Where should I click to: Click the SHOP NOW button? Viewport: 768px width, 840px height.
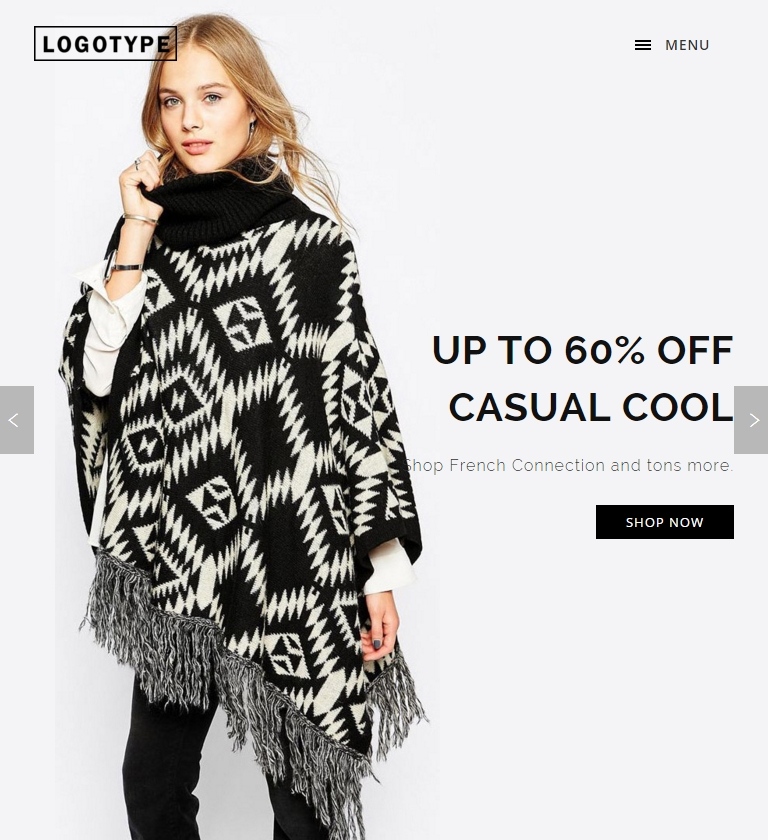[x=665, y=522]
